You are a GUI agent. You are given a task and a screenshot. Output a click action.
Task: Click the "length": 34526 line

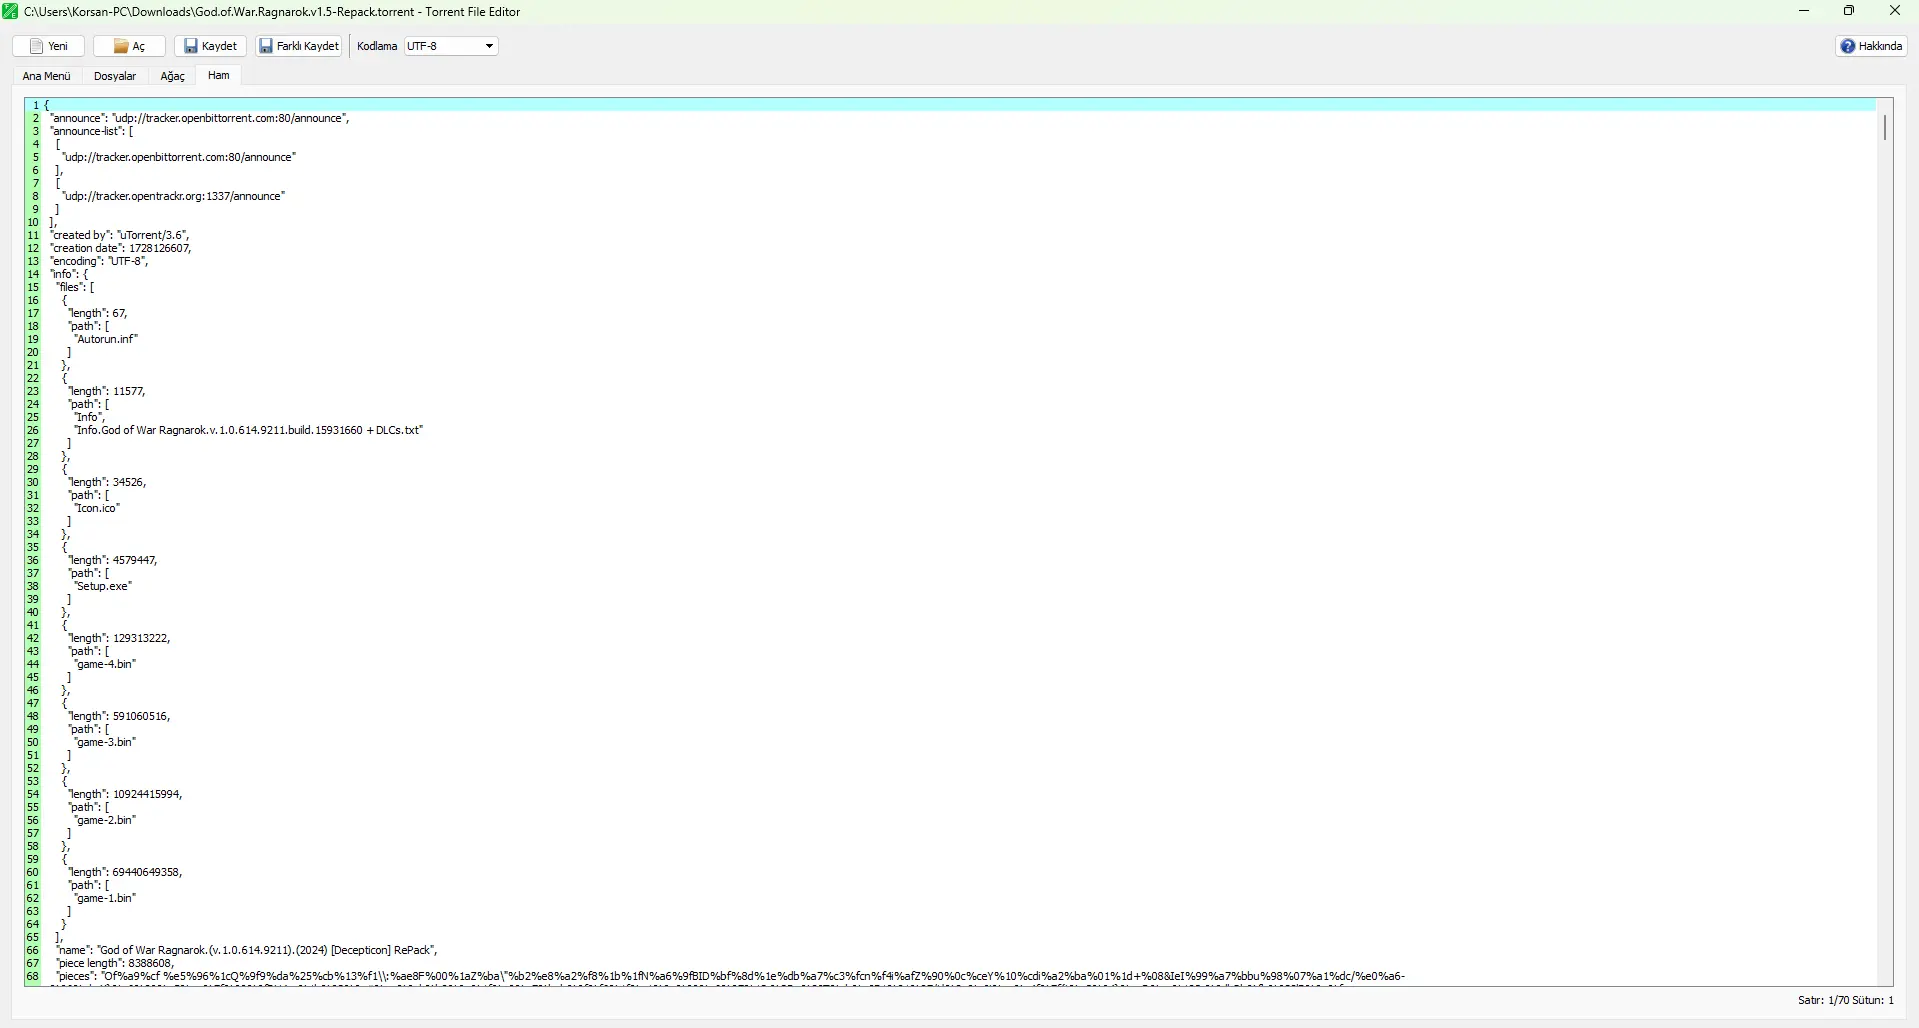[x=107, y=482]
